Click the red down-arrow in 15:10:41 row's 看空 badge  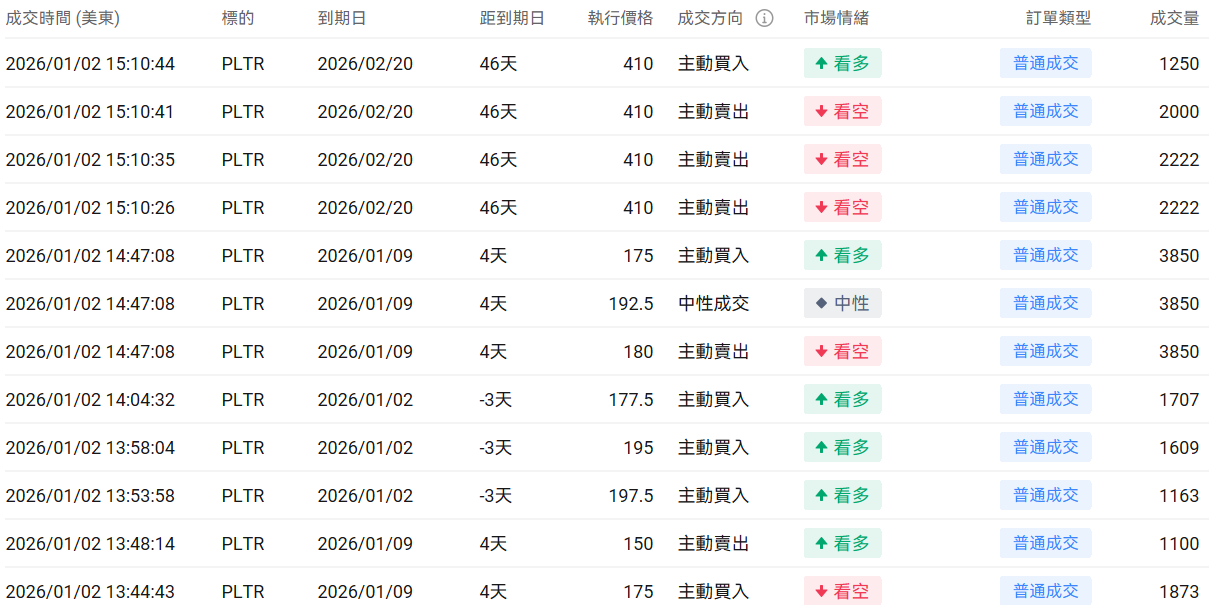[821, 112]
